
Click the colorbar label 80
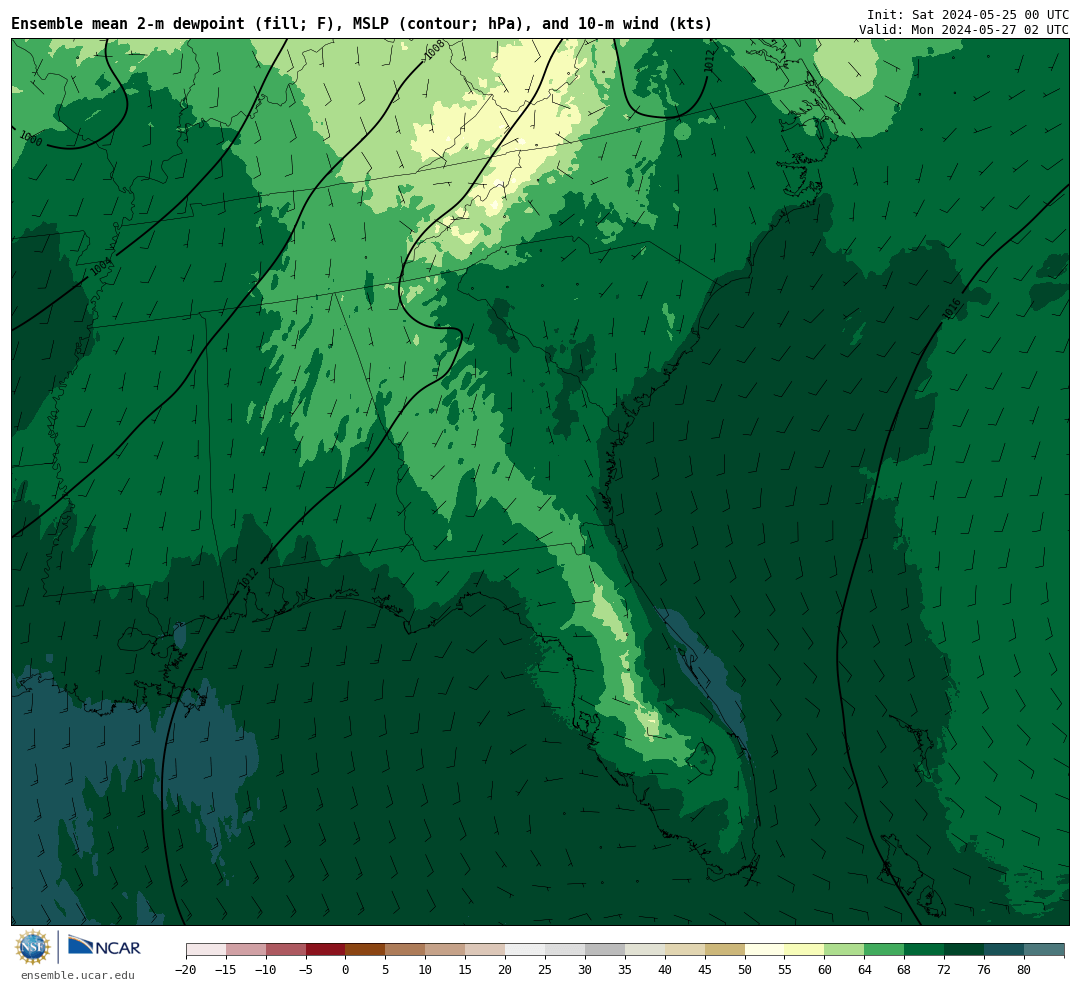point(1024,970)
